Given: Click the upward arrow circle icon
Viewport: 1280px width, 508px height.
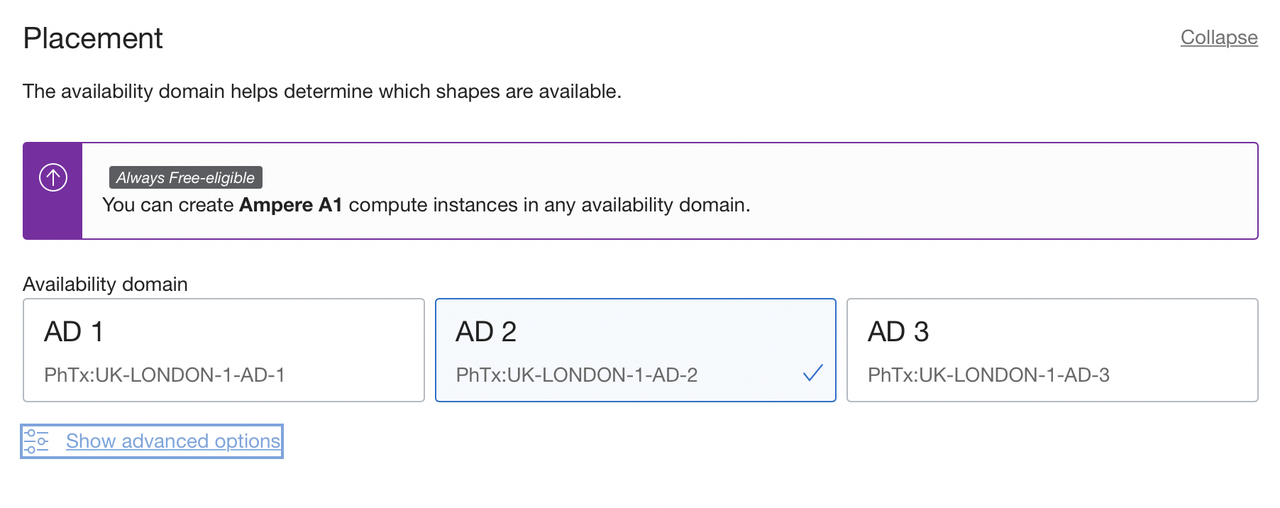Looking at the screenshot, I should pyautogui.click(x=52, y=178).
